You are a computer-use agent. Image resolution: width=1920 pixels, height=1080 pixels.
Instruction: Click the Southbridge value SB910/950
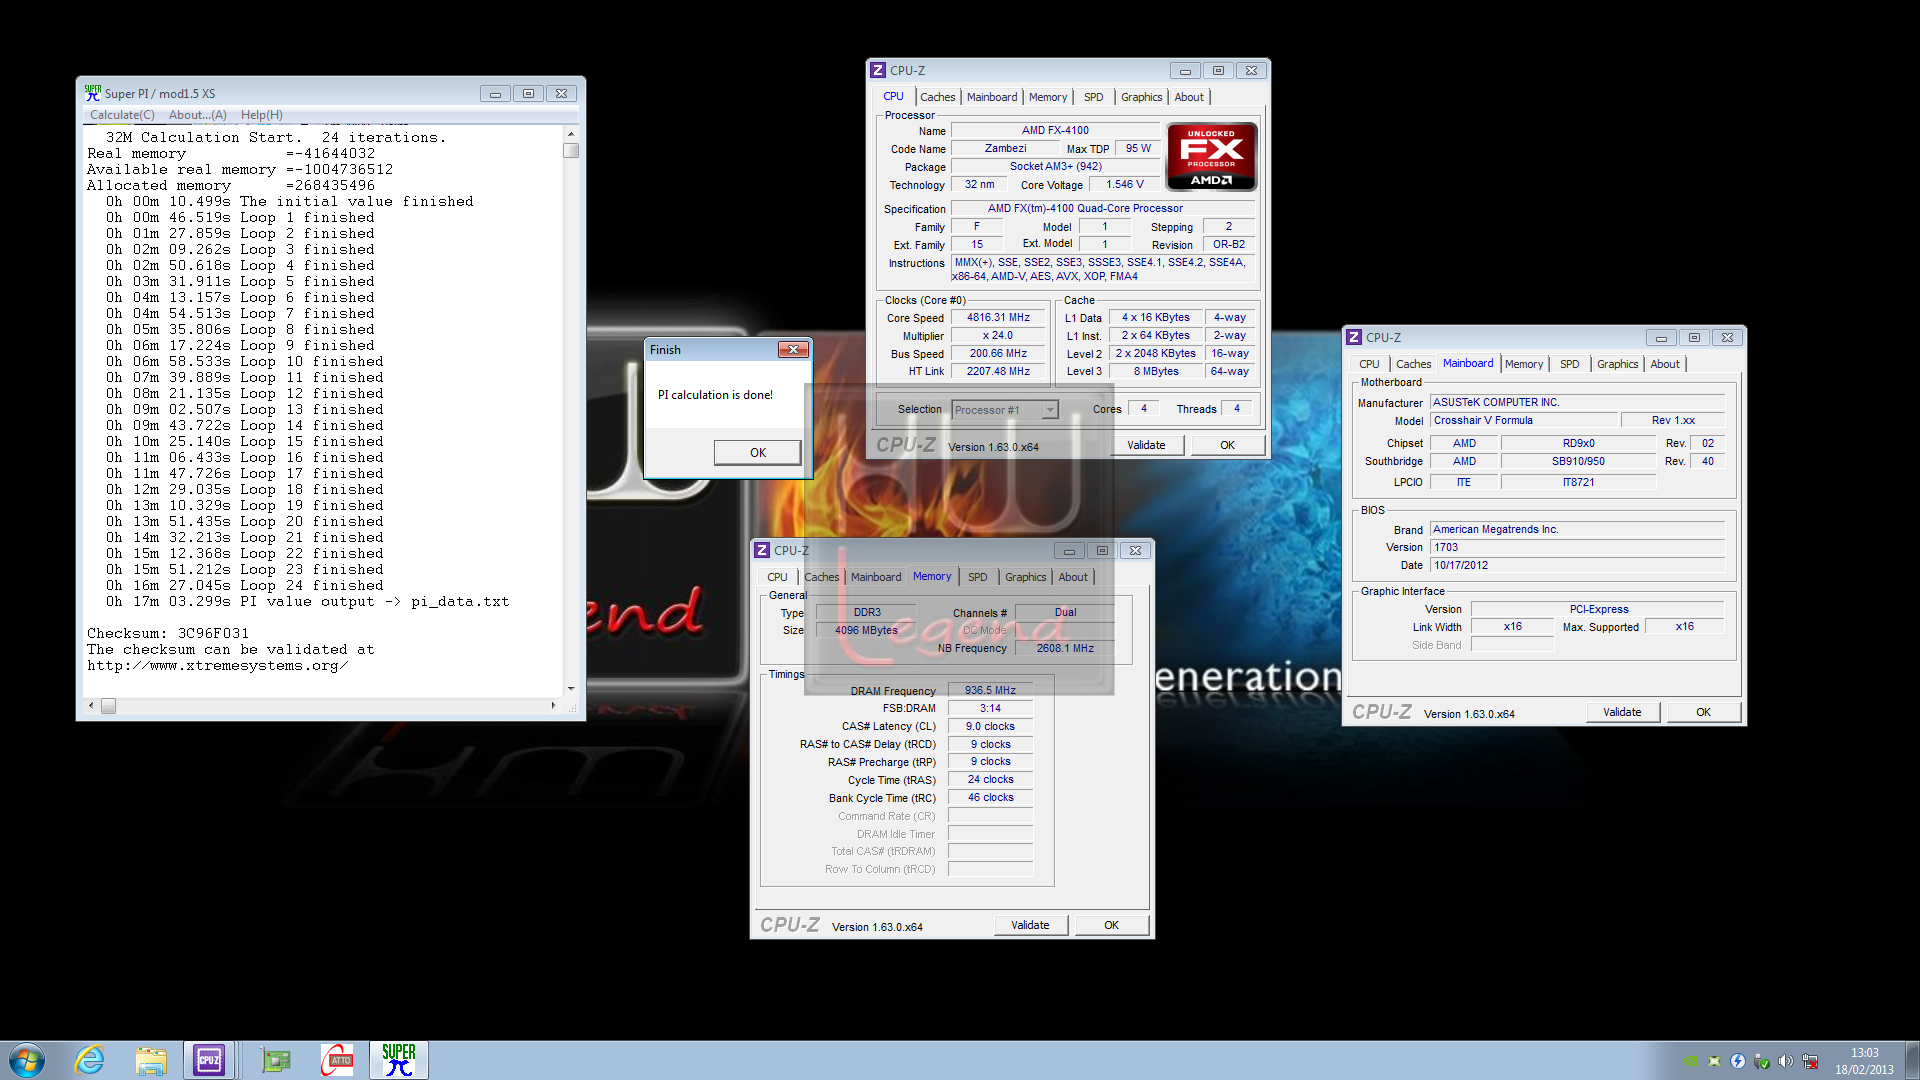pos(1578,461)
